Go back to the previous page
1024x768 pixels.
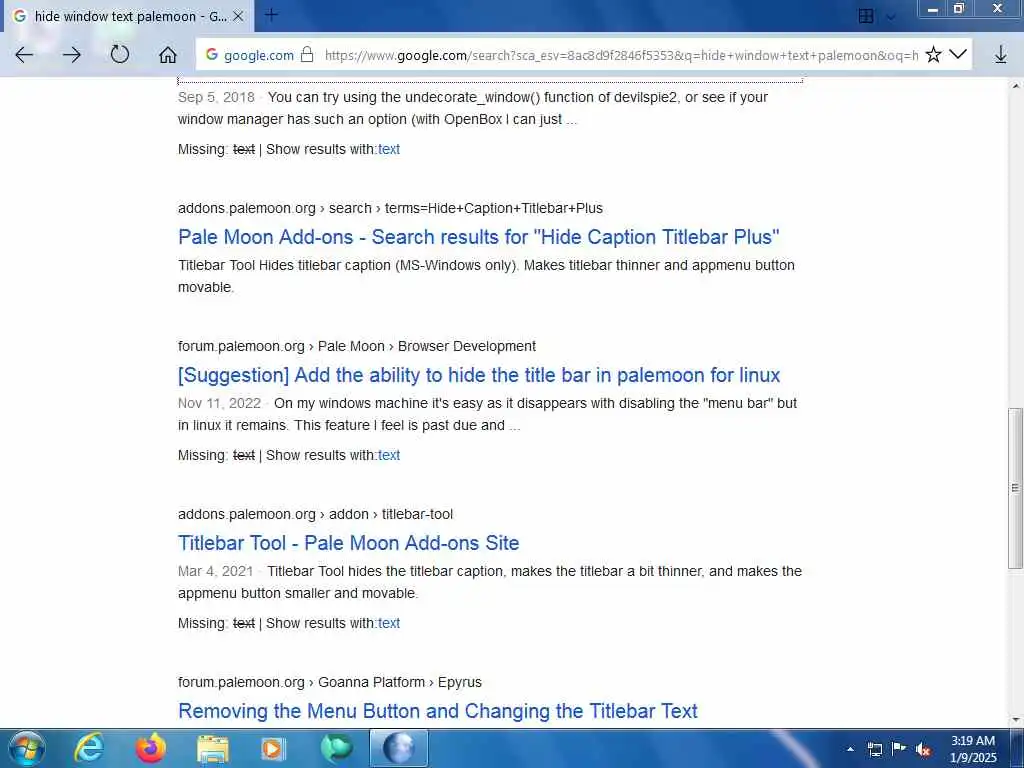tap(24, 55)
